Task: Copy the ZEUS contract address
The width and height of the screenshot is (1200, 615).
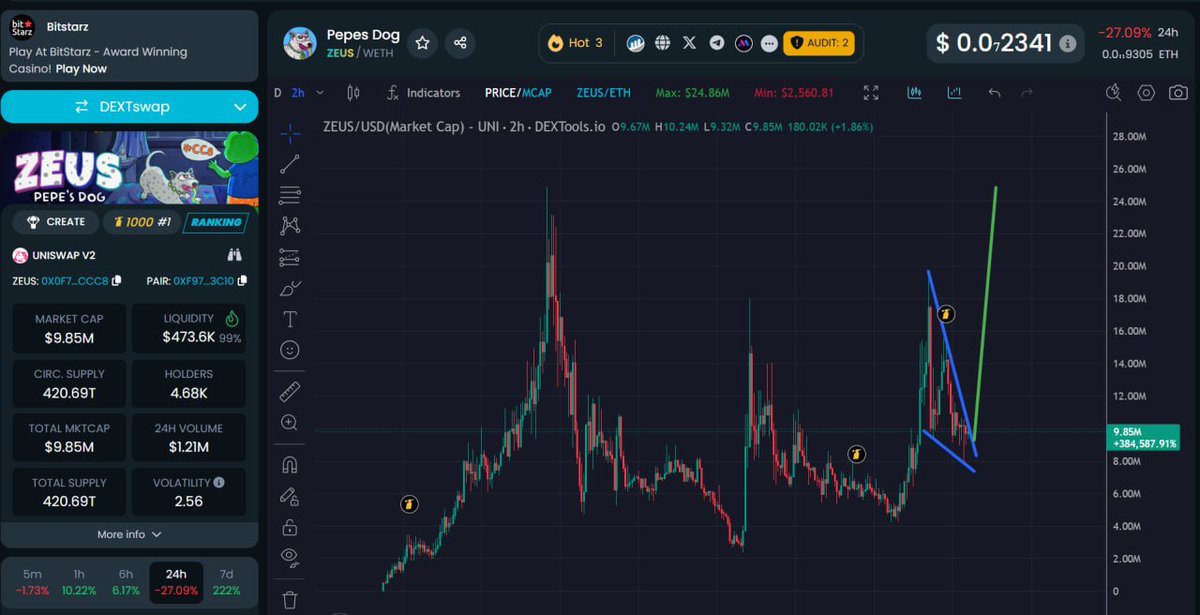Action: coord(117,281)
